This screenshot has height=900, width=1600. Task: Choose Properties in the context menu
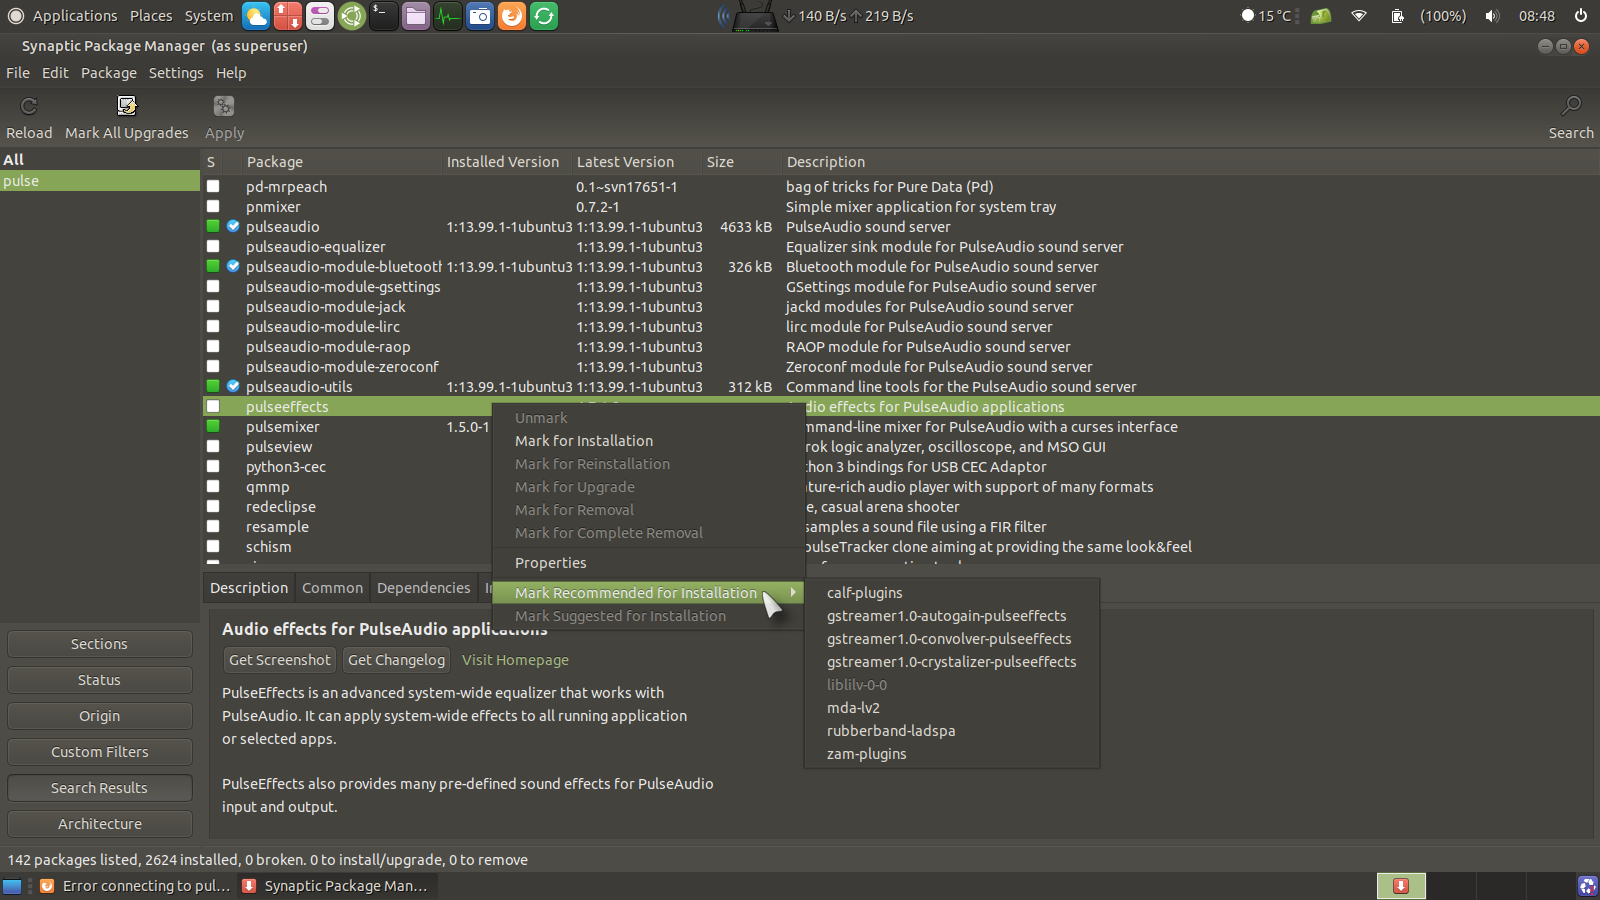tap(649, 563)
